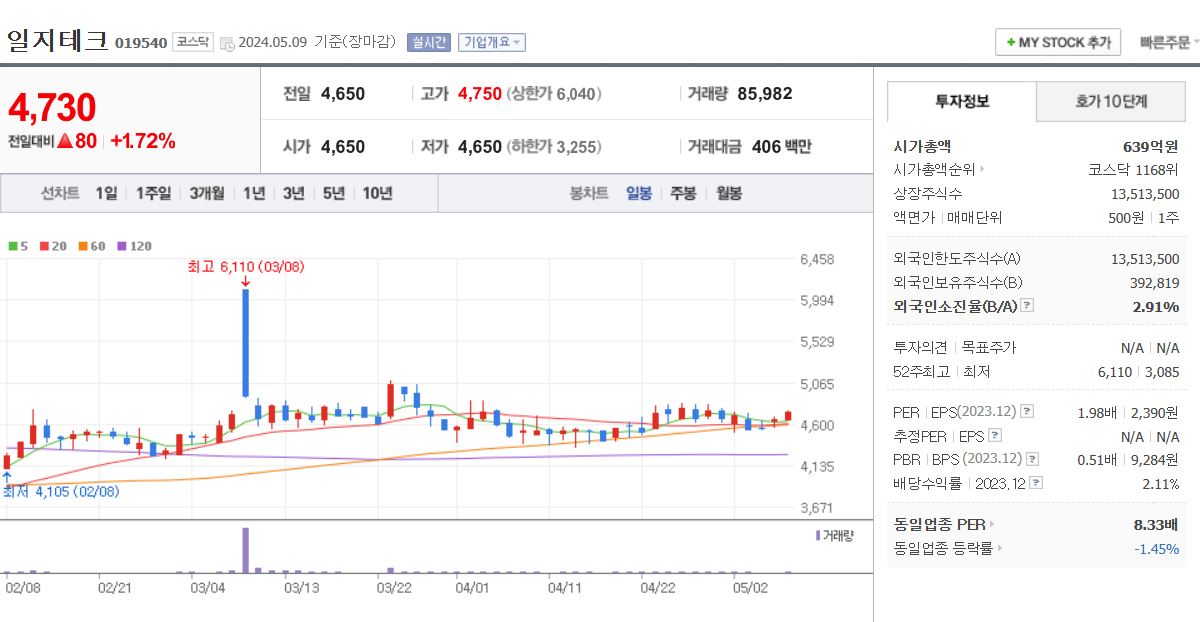Click the tall blue candle of 03/08

coord(245,343)
